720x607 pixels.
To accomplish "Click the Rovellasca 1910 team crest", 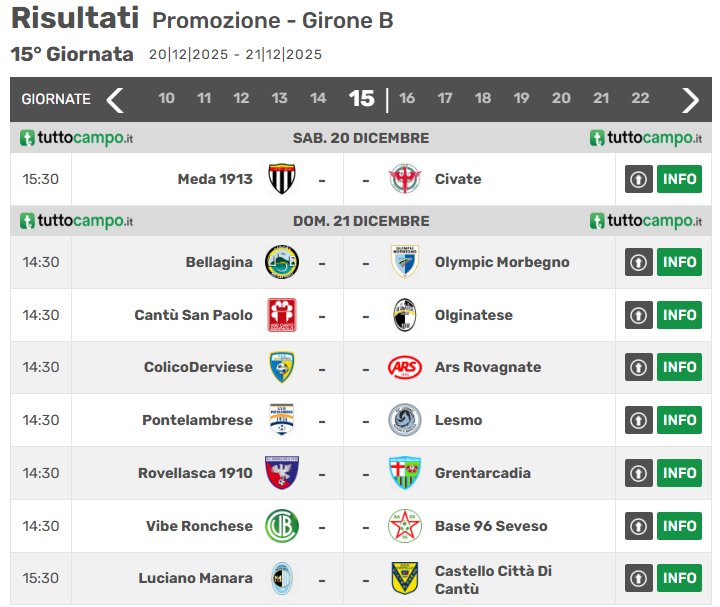I will (282, 473).
